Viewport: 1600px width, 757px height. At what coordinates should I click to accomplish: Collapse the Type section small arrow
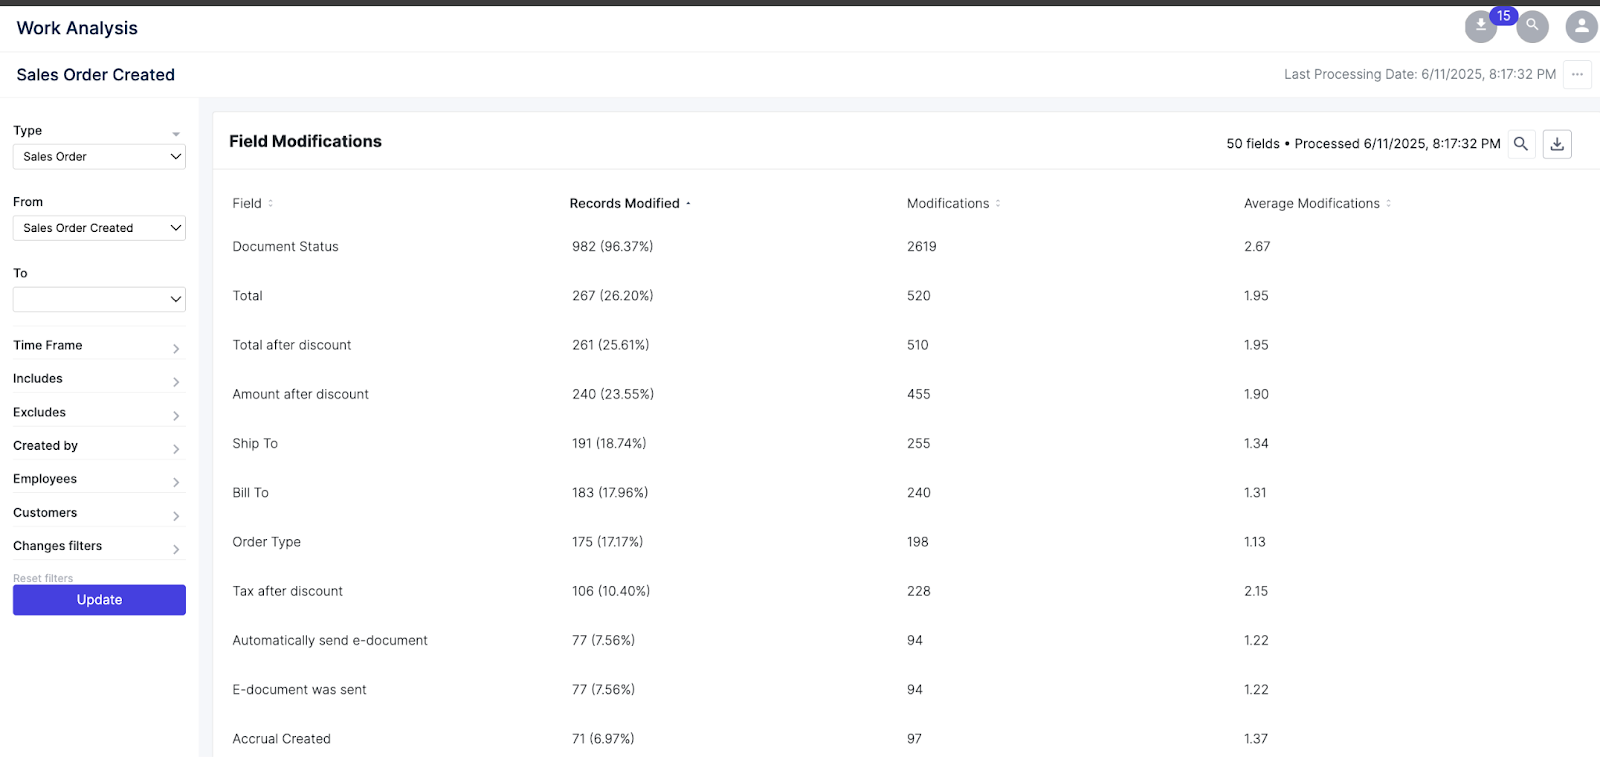click(176, 134)
